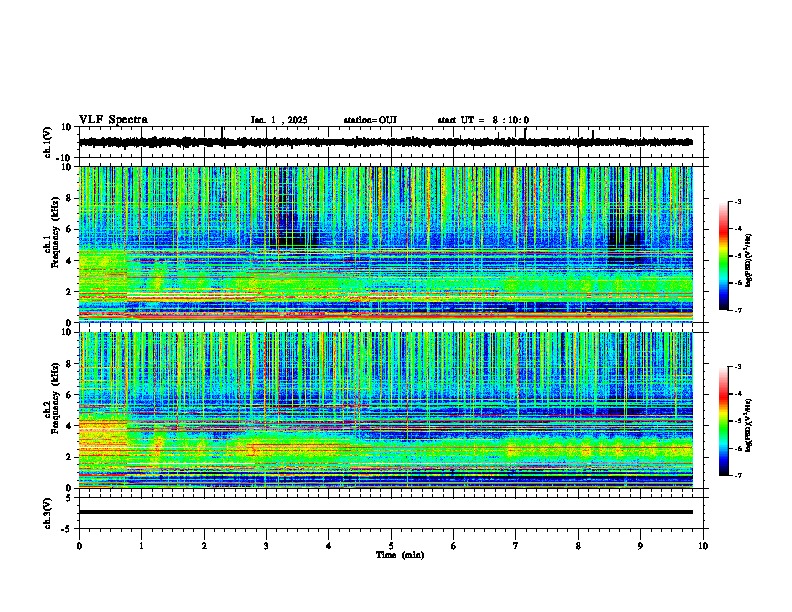The image size is (792, 612).
Task: Click time axis tick label "3"
Action: (x=266, y=546)
